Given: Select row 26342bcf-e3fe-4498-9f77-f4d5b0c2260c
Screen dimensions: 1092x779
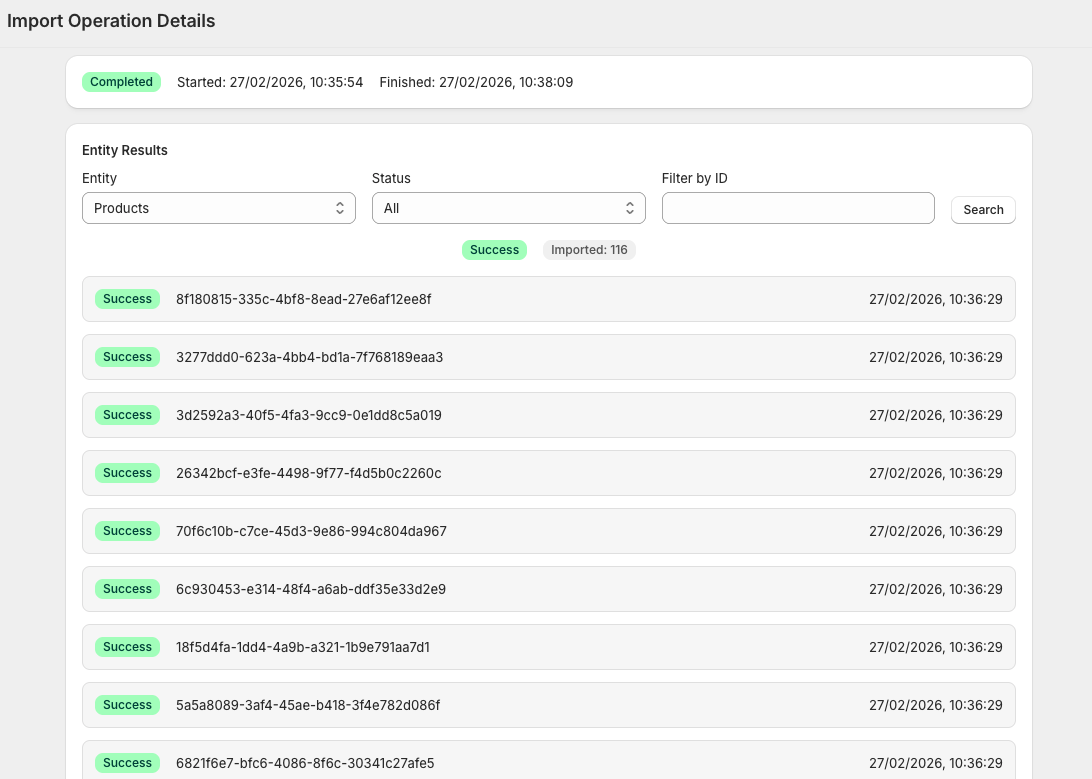Looking at the screenshot, I should pyautogui.click(x=549, y=473).
